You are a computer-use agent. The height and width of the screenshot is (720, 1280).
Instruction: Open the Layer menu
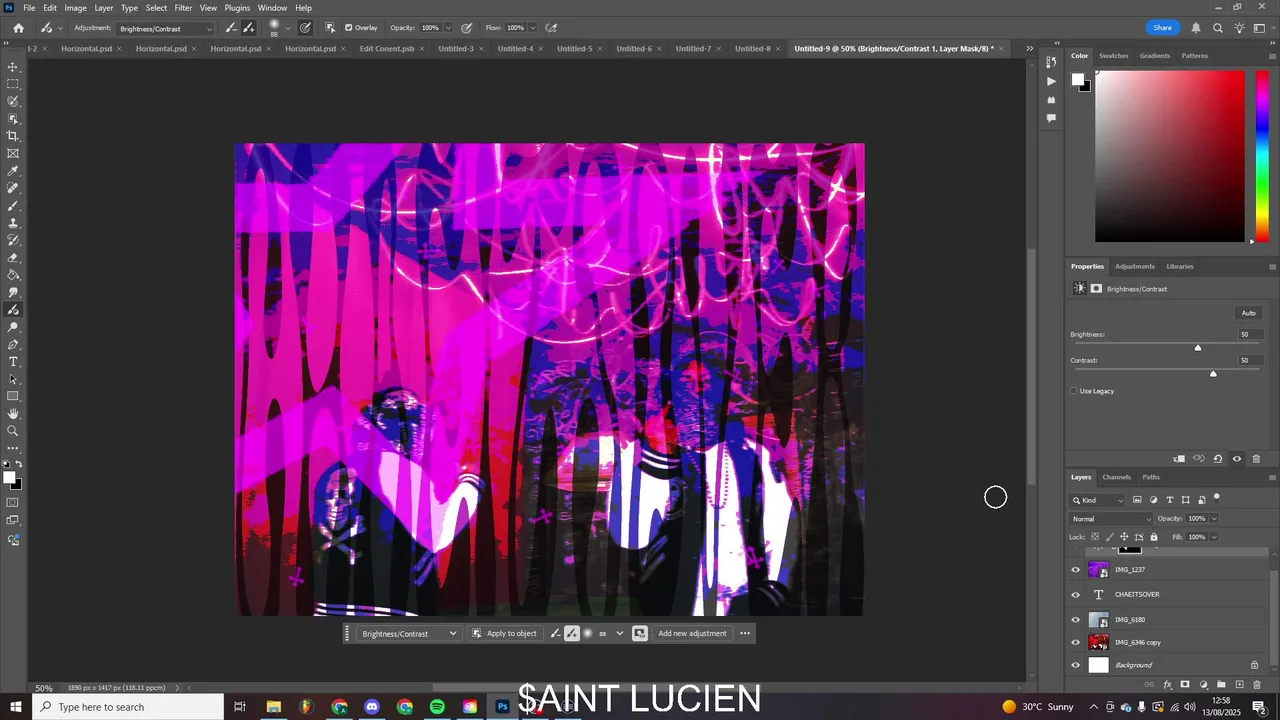pyautogui.click(x=104, y=8)
